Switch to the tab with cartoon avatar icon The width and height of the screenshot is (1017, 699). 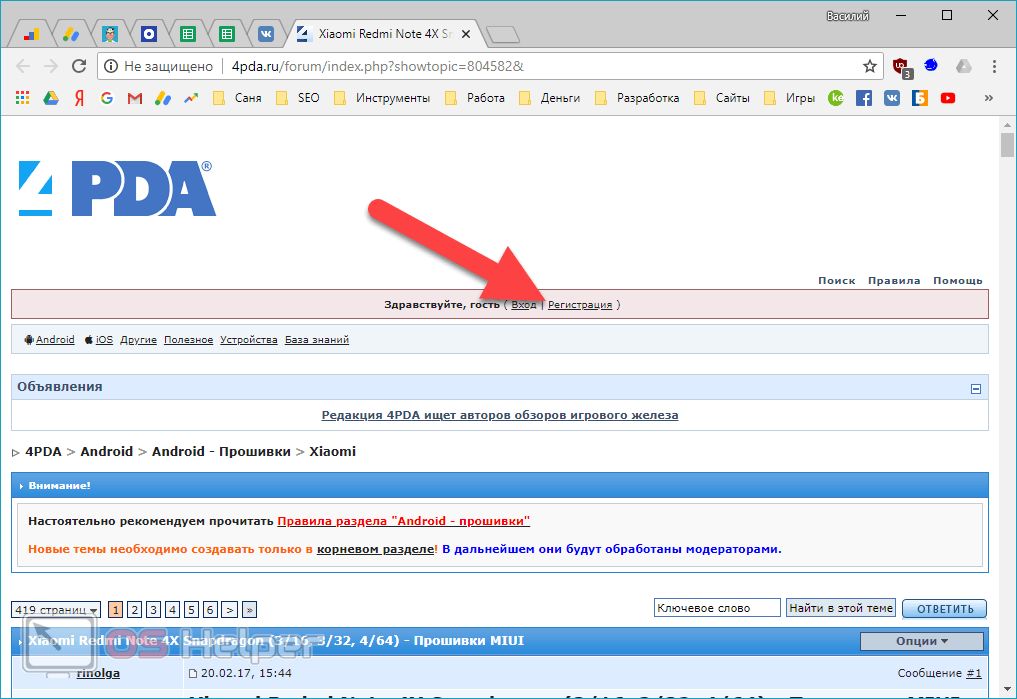110,34
